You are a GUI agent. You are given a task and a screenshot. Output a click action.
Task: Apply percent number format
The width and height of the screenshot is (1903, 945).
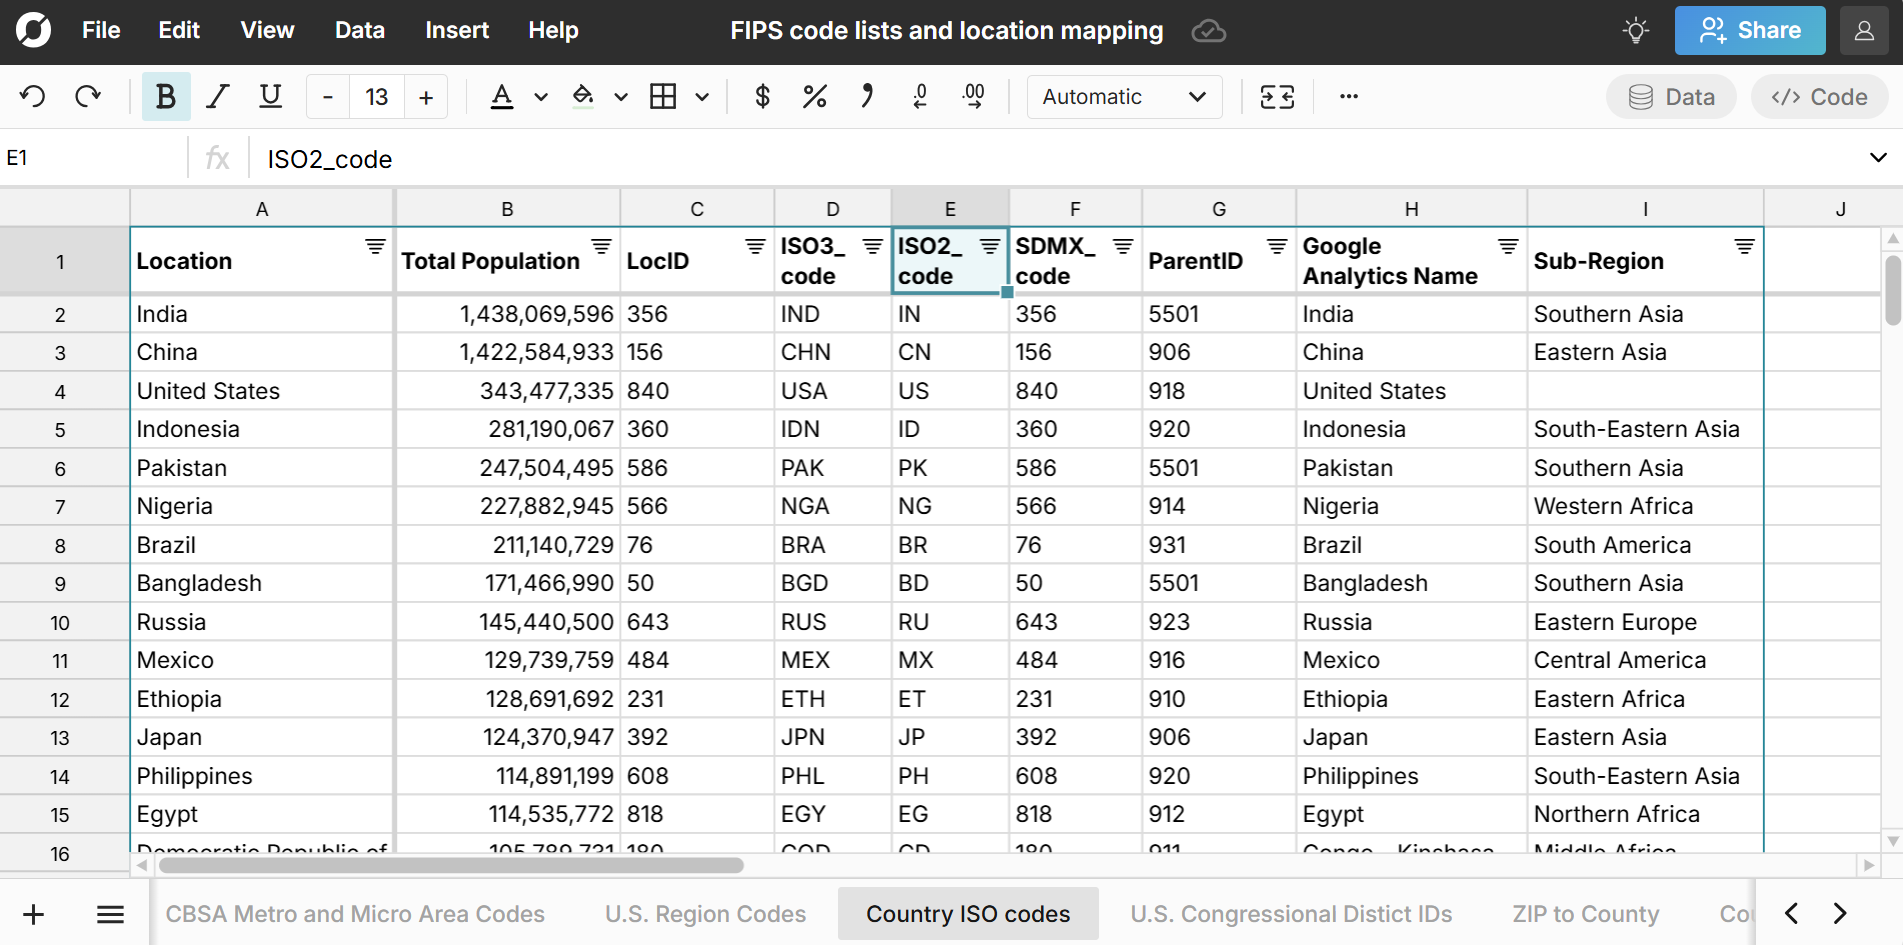point(814,97)
